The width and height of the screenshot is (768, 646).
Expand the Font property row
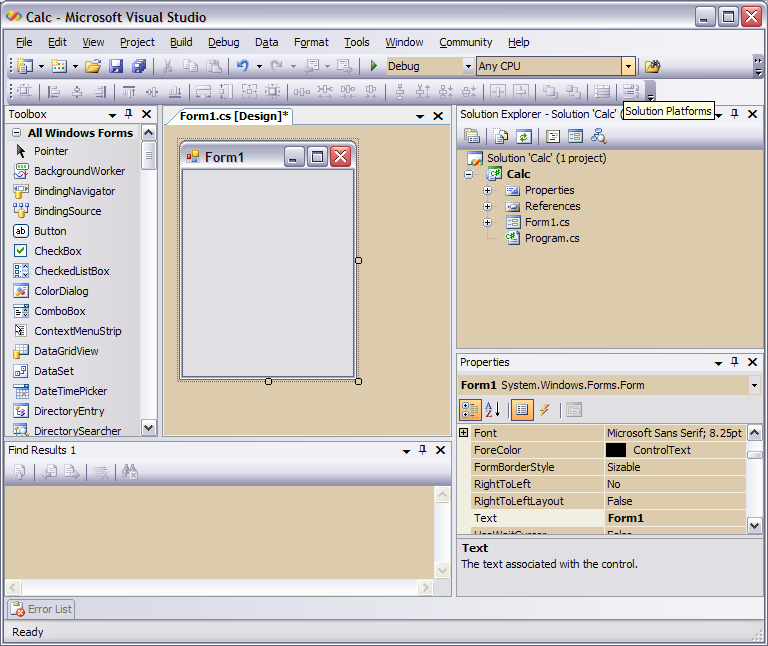tap(464, 433)
